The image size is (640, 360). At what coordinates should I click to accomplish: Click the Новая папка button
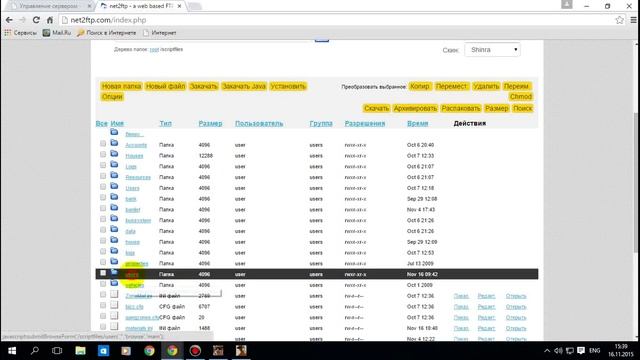[121, 86]
